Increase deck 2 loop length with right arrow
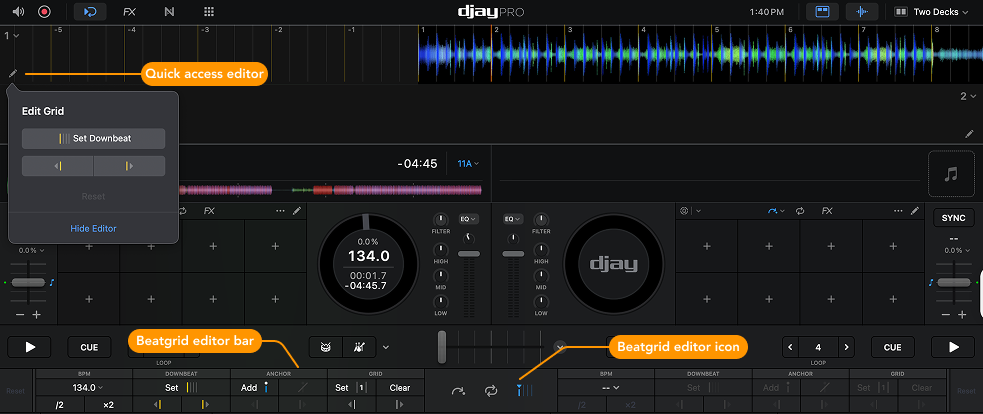Screen dimensions: 983x414 click(x=846, y=347)
